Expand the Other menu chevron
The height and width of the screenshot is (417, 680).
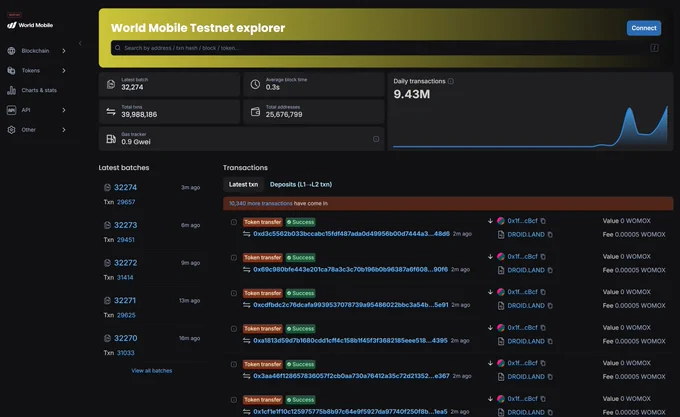click(x=64, y=130)
